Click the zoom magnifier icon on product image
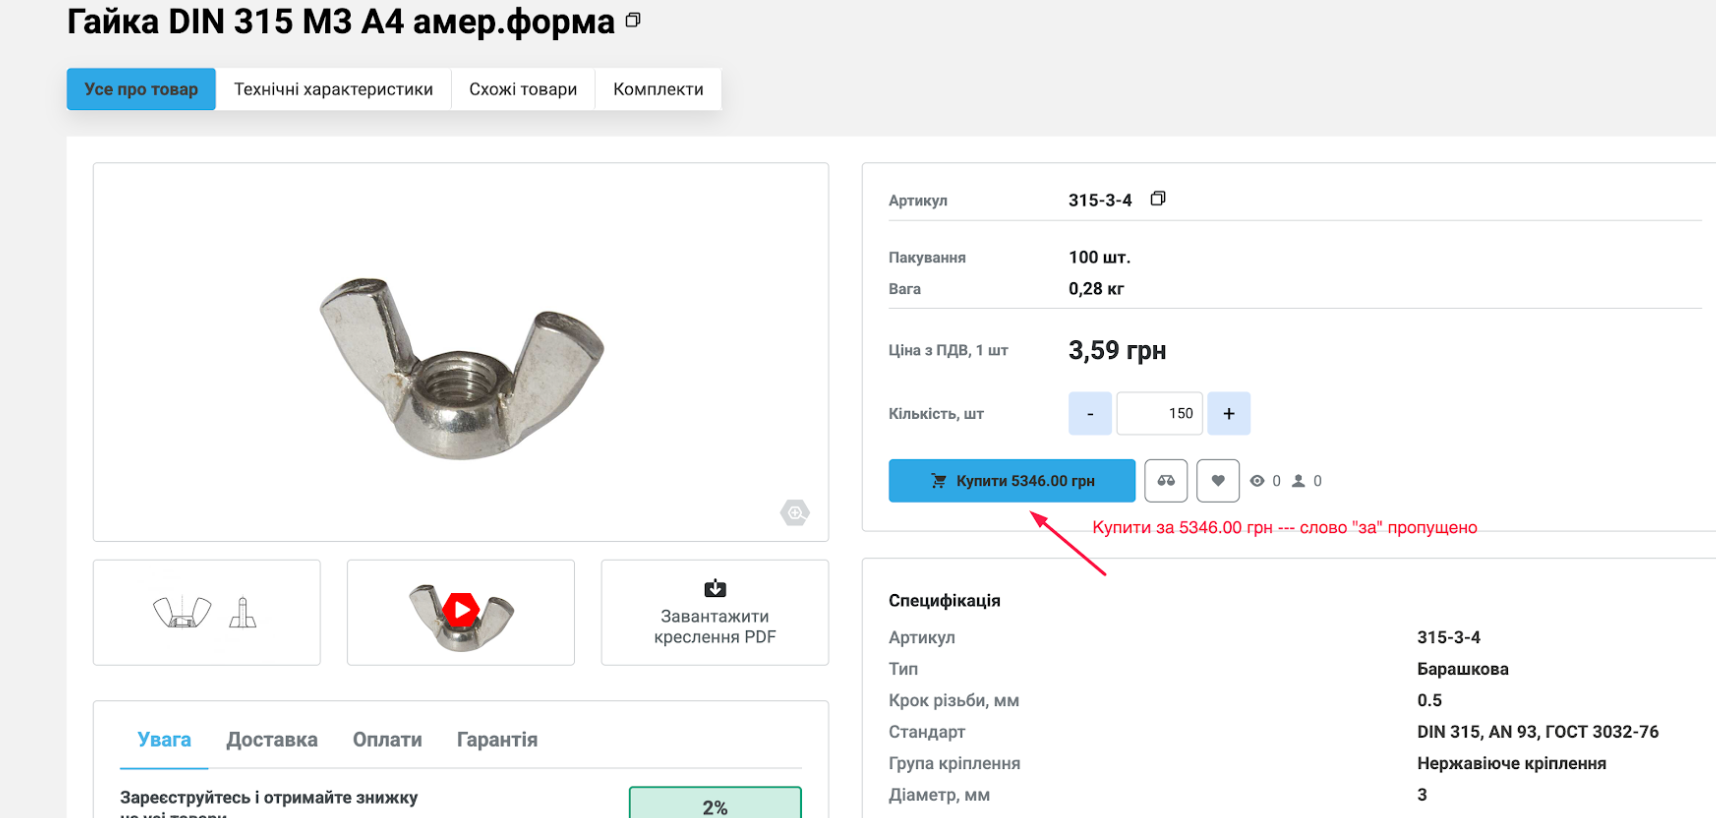1716x818 pixels. tap(795, 513)
